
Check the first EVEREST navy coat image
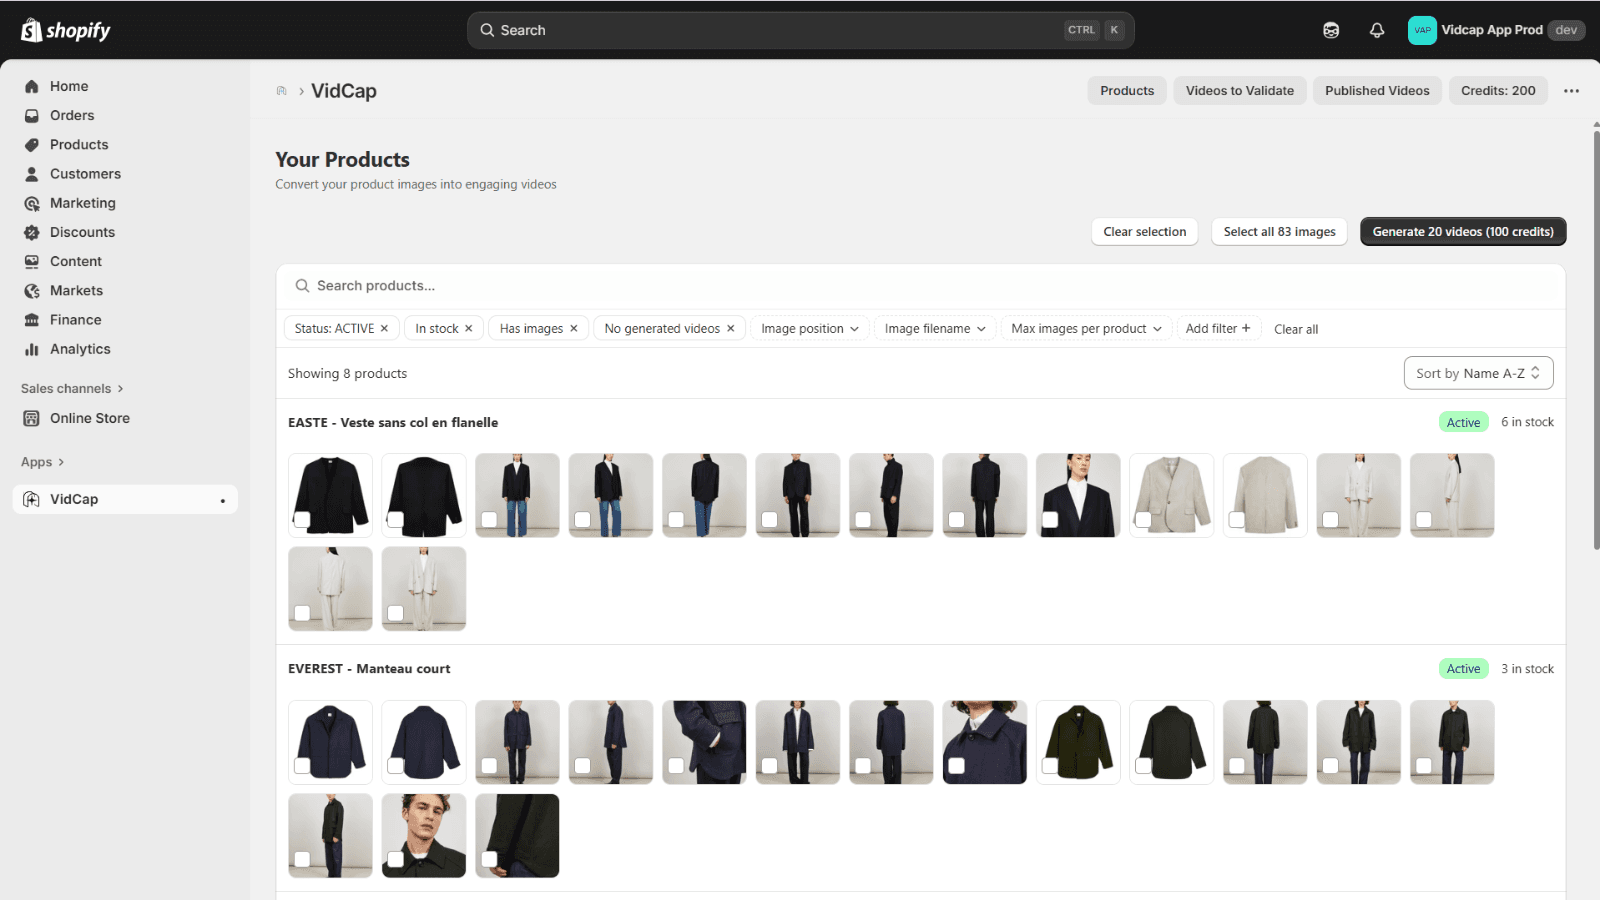pyautogui.click(x=302, y=766)
